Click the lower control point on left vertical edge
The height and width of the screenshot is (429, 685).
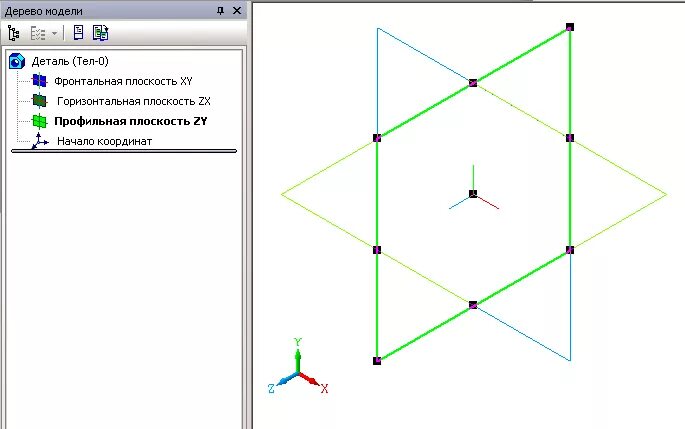[377, 250]
